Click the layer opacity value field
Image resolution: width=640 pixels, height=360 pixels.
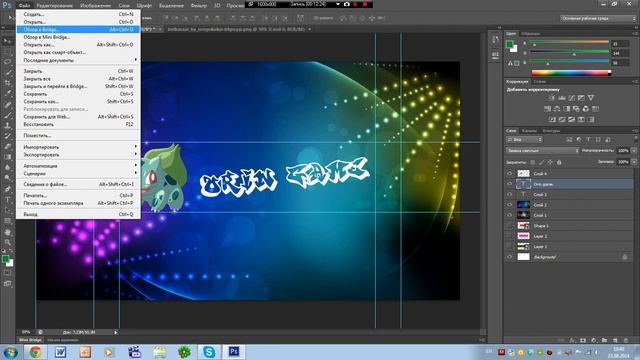pyautogui.click(x=623, y=151)
